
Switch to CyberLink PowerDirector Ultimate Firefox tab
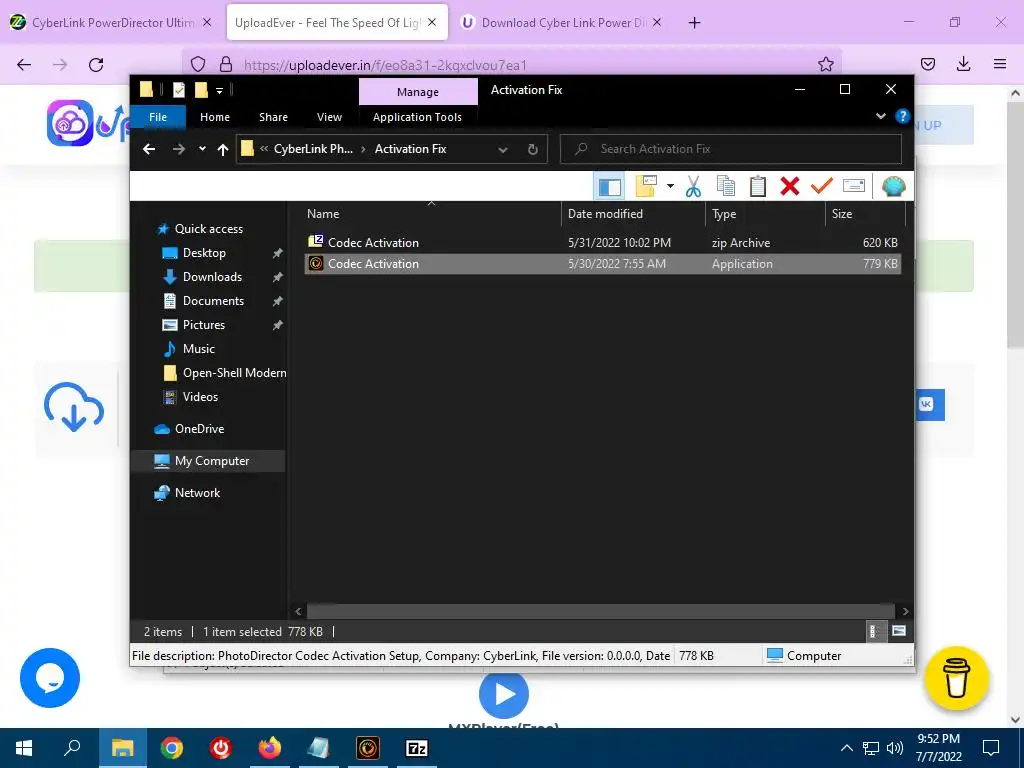tap(111, 22)
